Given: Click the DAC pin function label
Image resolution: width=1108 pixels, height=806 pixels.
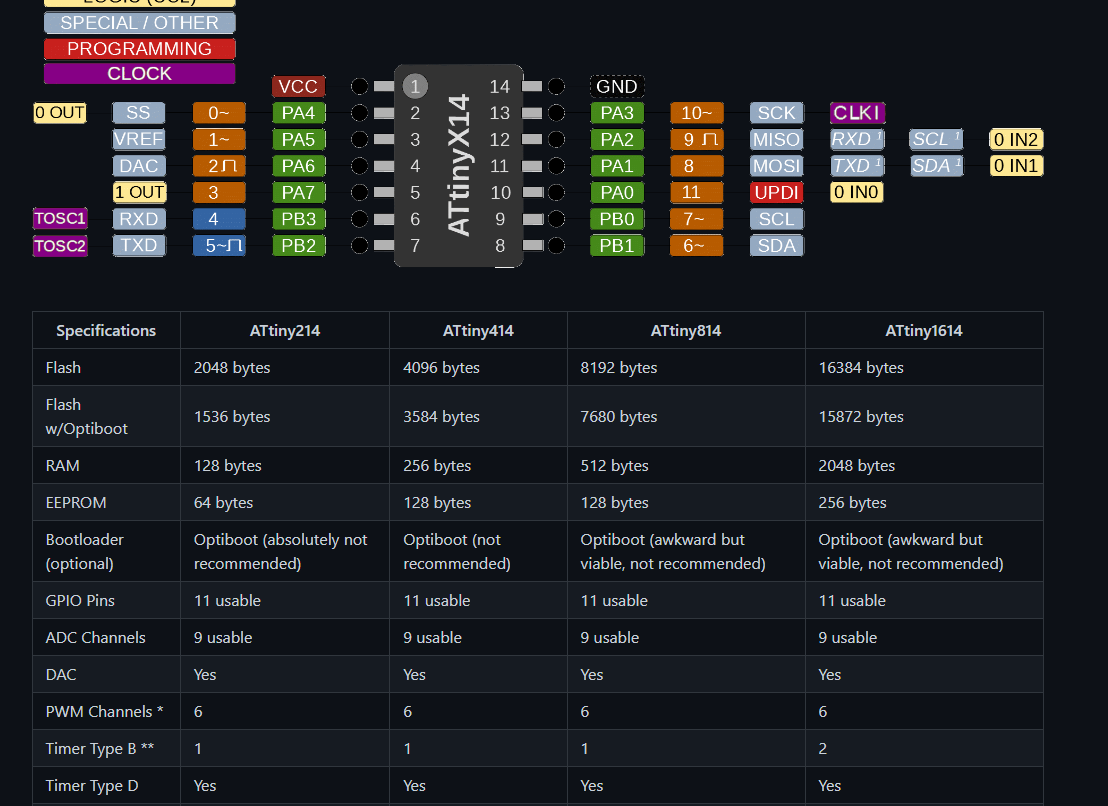Looking at the screenshot, I should pos(138,166).
